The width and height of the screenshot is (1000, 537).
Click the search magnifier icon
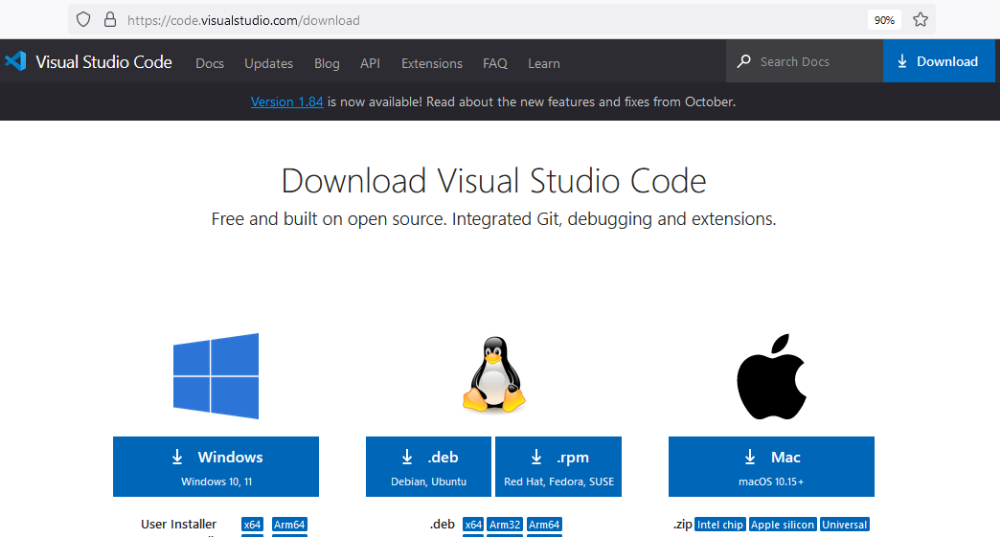click(744, 61)
